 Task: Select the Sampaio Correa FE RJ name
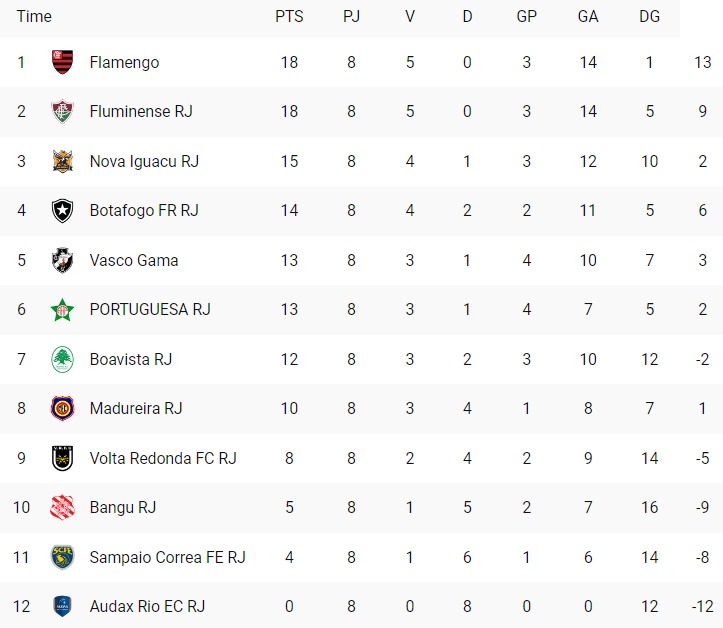click(x=167, y=557)
